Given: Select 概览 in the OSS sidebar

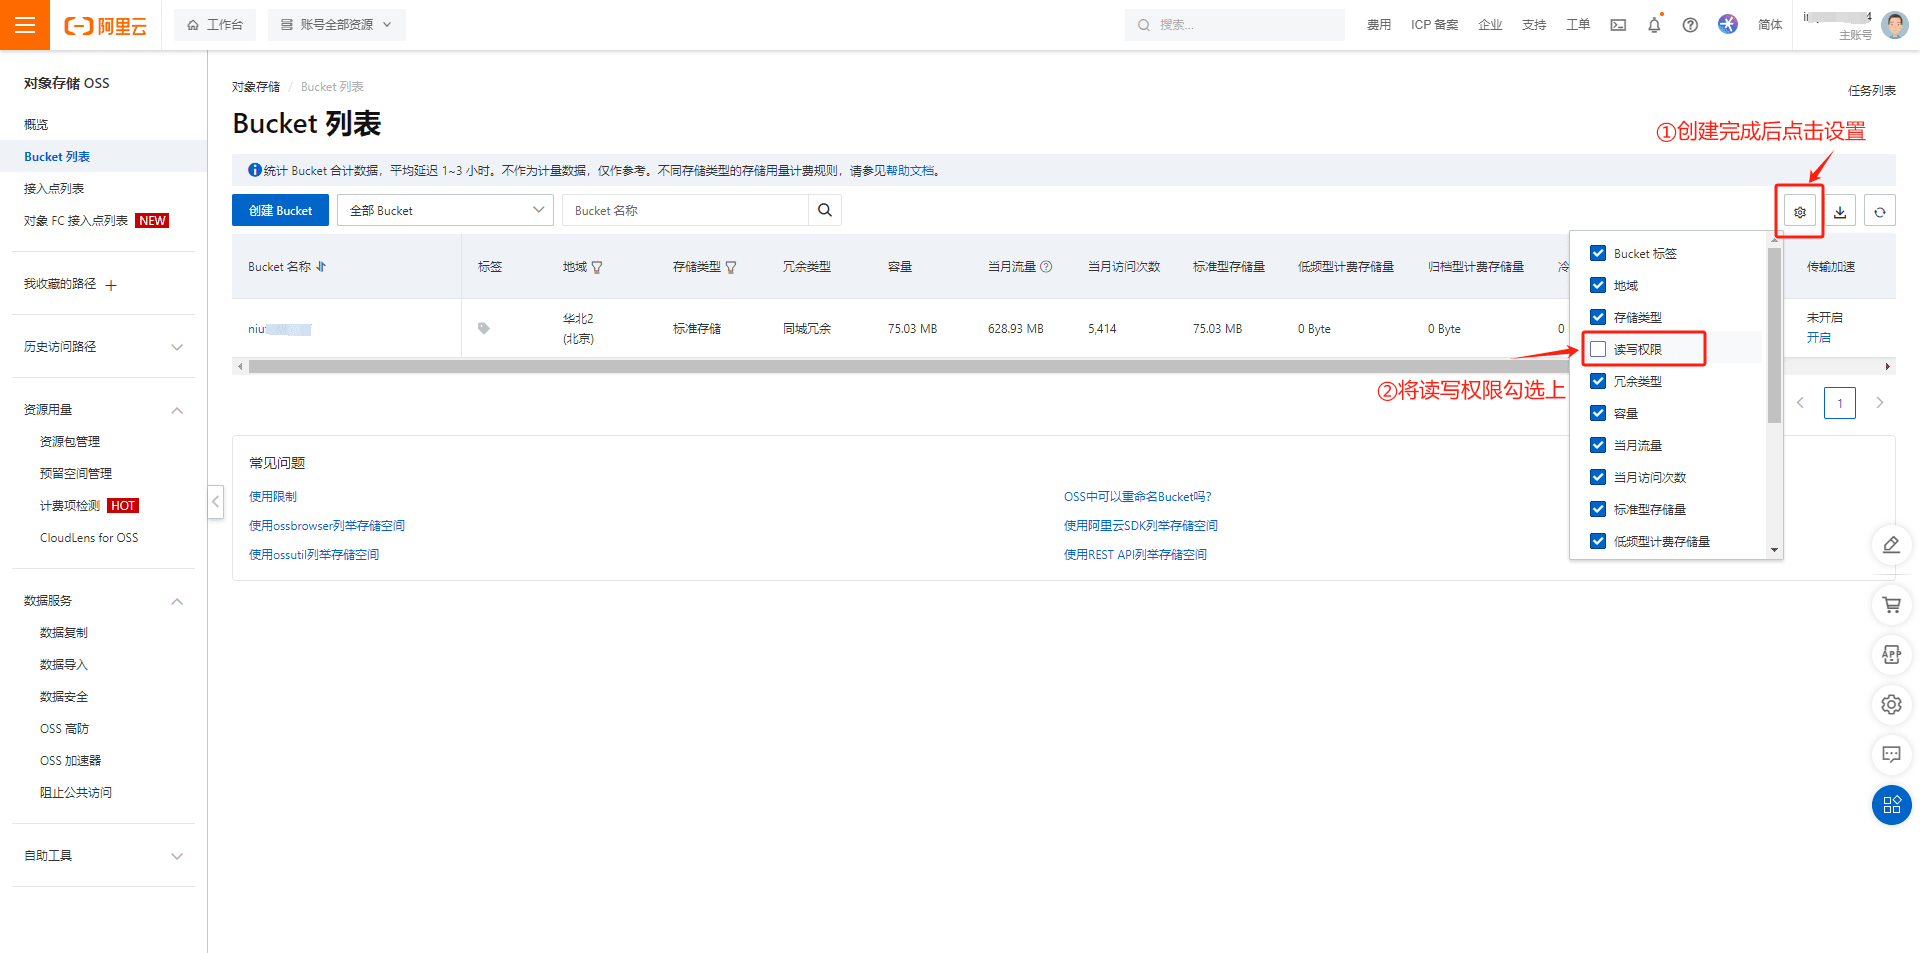Looking at the screenshot, I should point(36,124).
